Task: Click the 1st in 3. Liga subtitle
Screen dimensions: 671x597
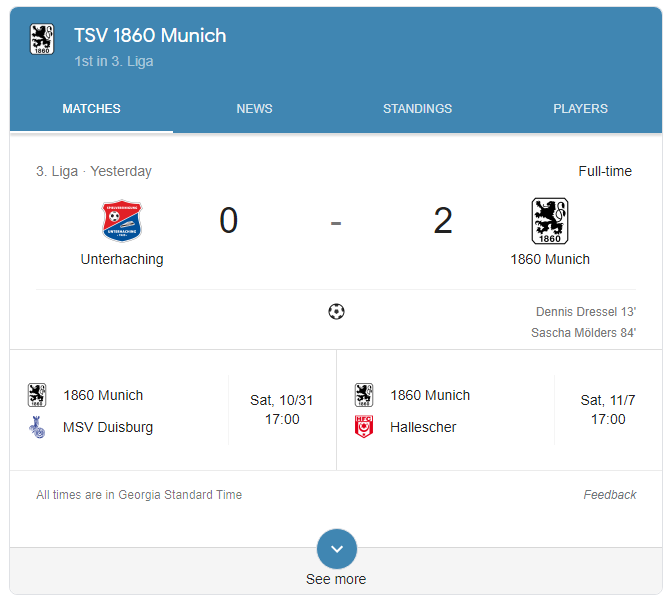Action: pos(114,61)
